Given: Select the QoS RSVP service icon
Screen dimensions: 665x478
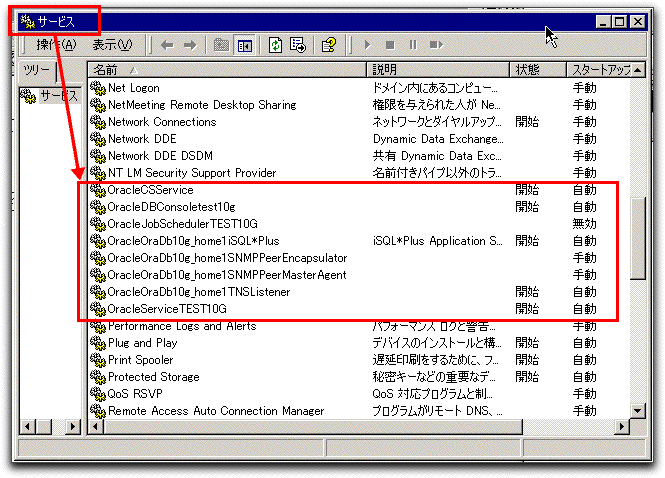Looking at the screenshot, I should pyautogui.click(x=98, y=394).
